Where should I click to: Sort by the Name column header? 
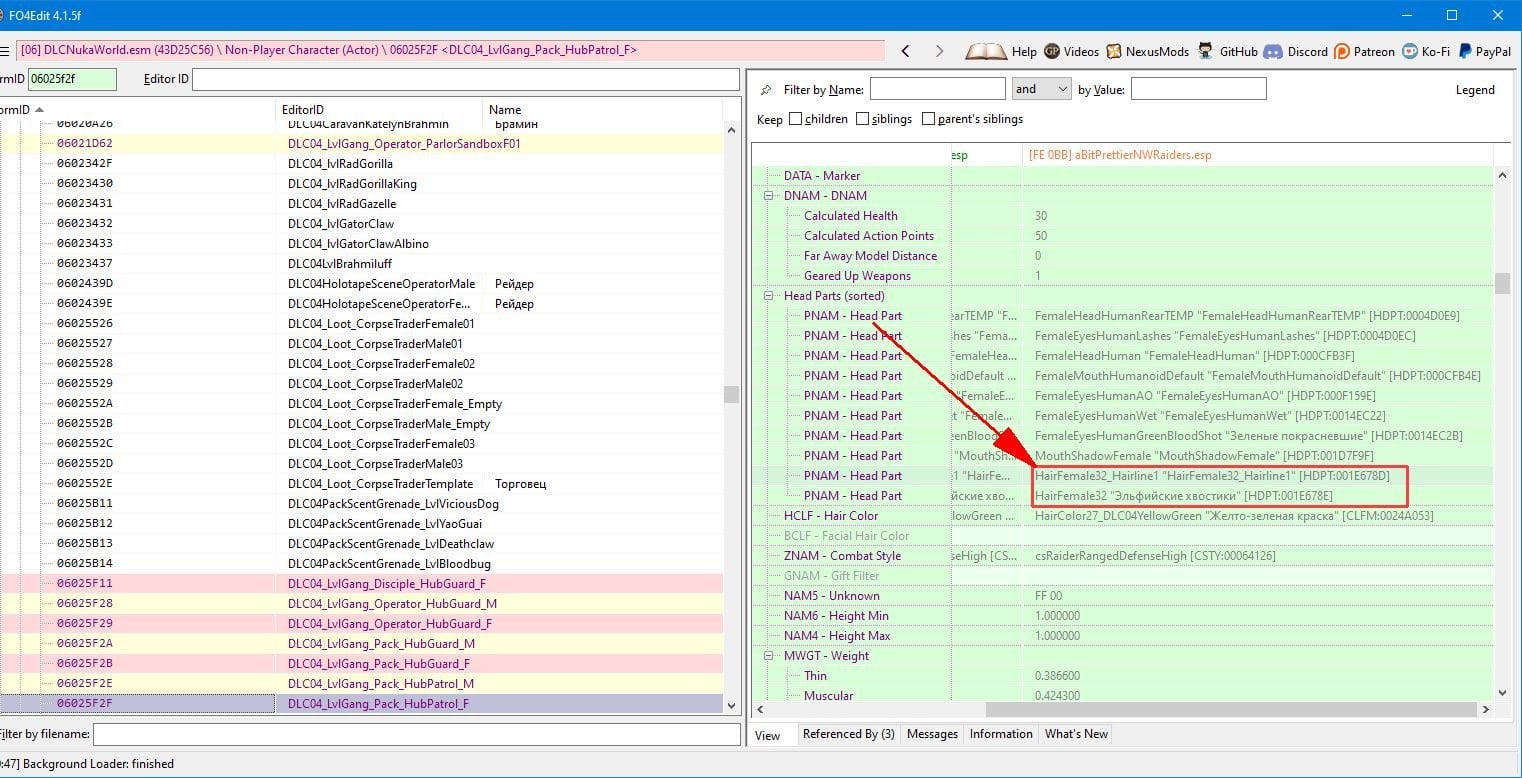click(x=602, y=109)
